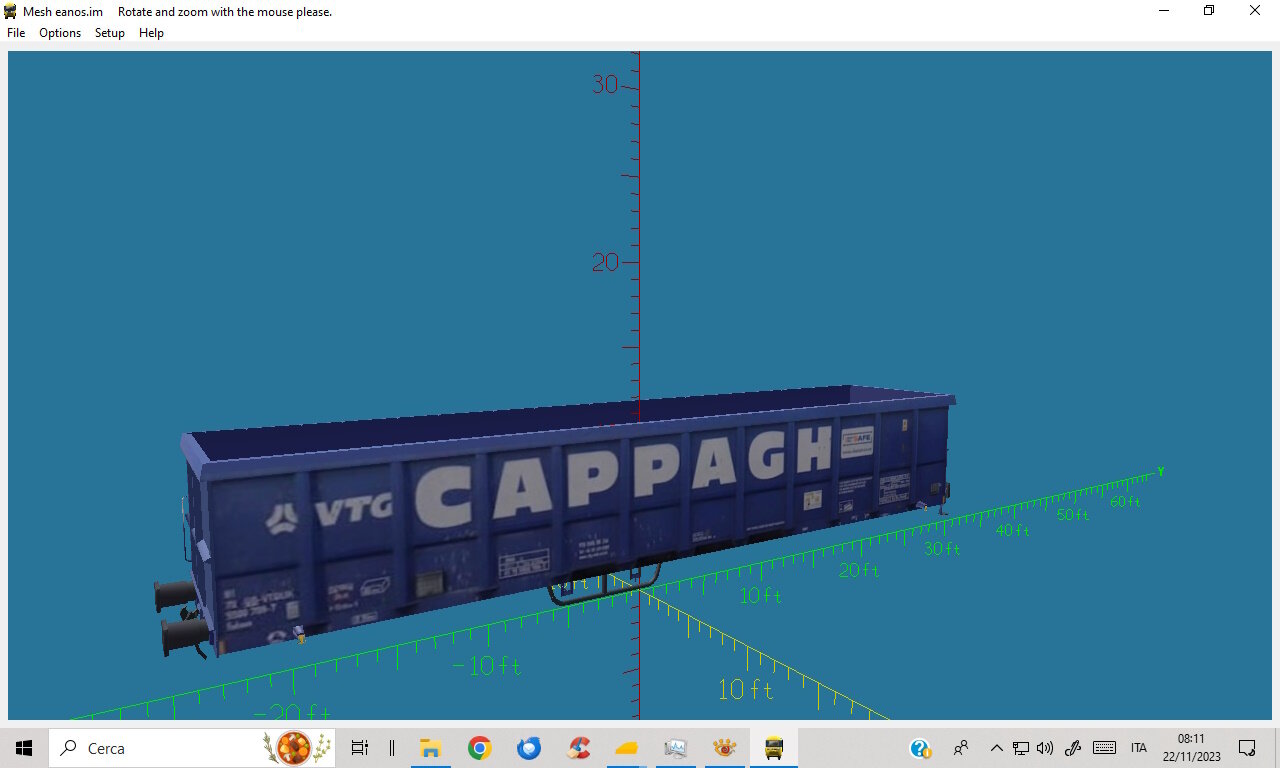
Task: Open the XnView eye icon in taskbar
Action: tap(725, 748)
